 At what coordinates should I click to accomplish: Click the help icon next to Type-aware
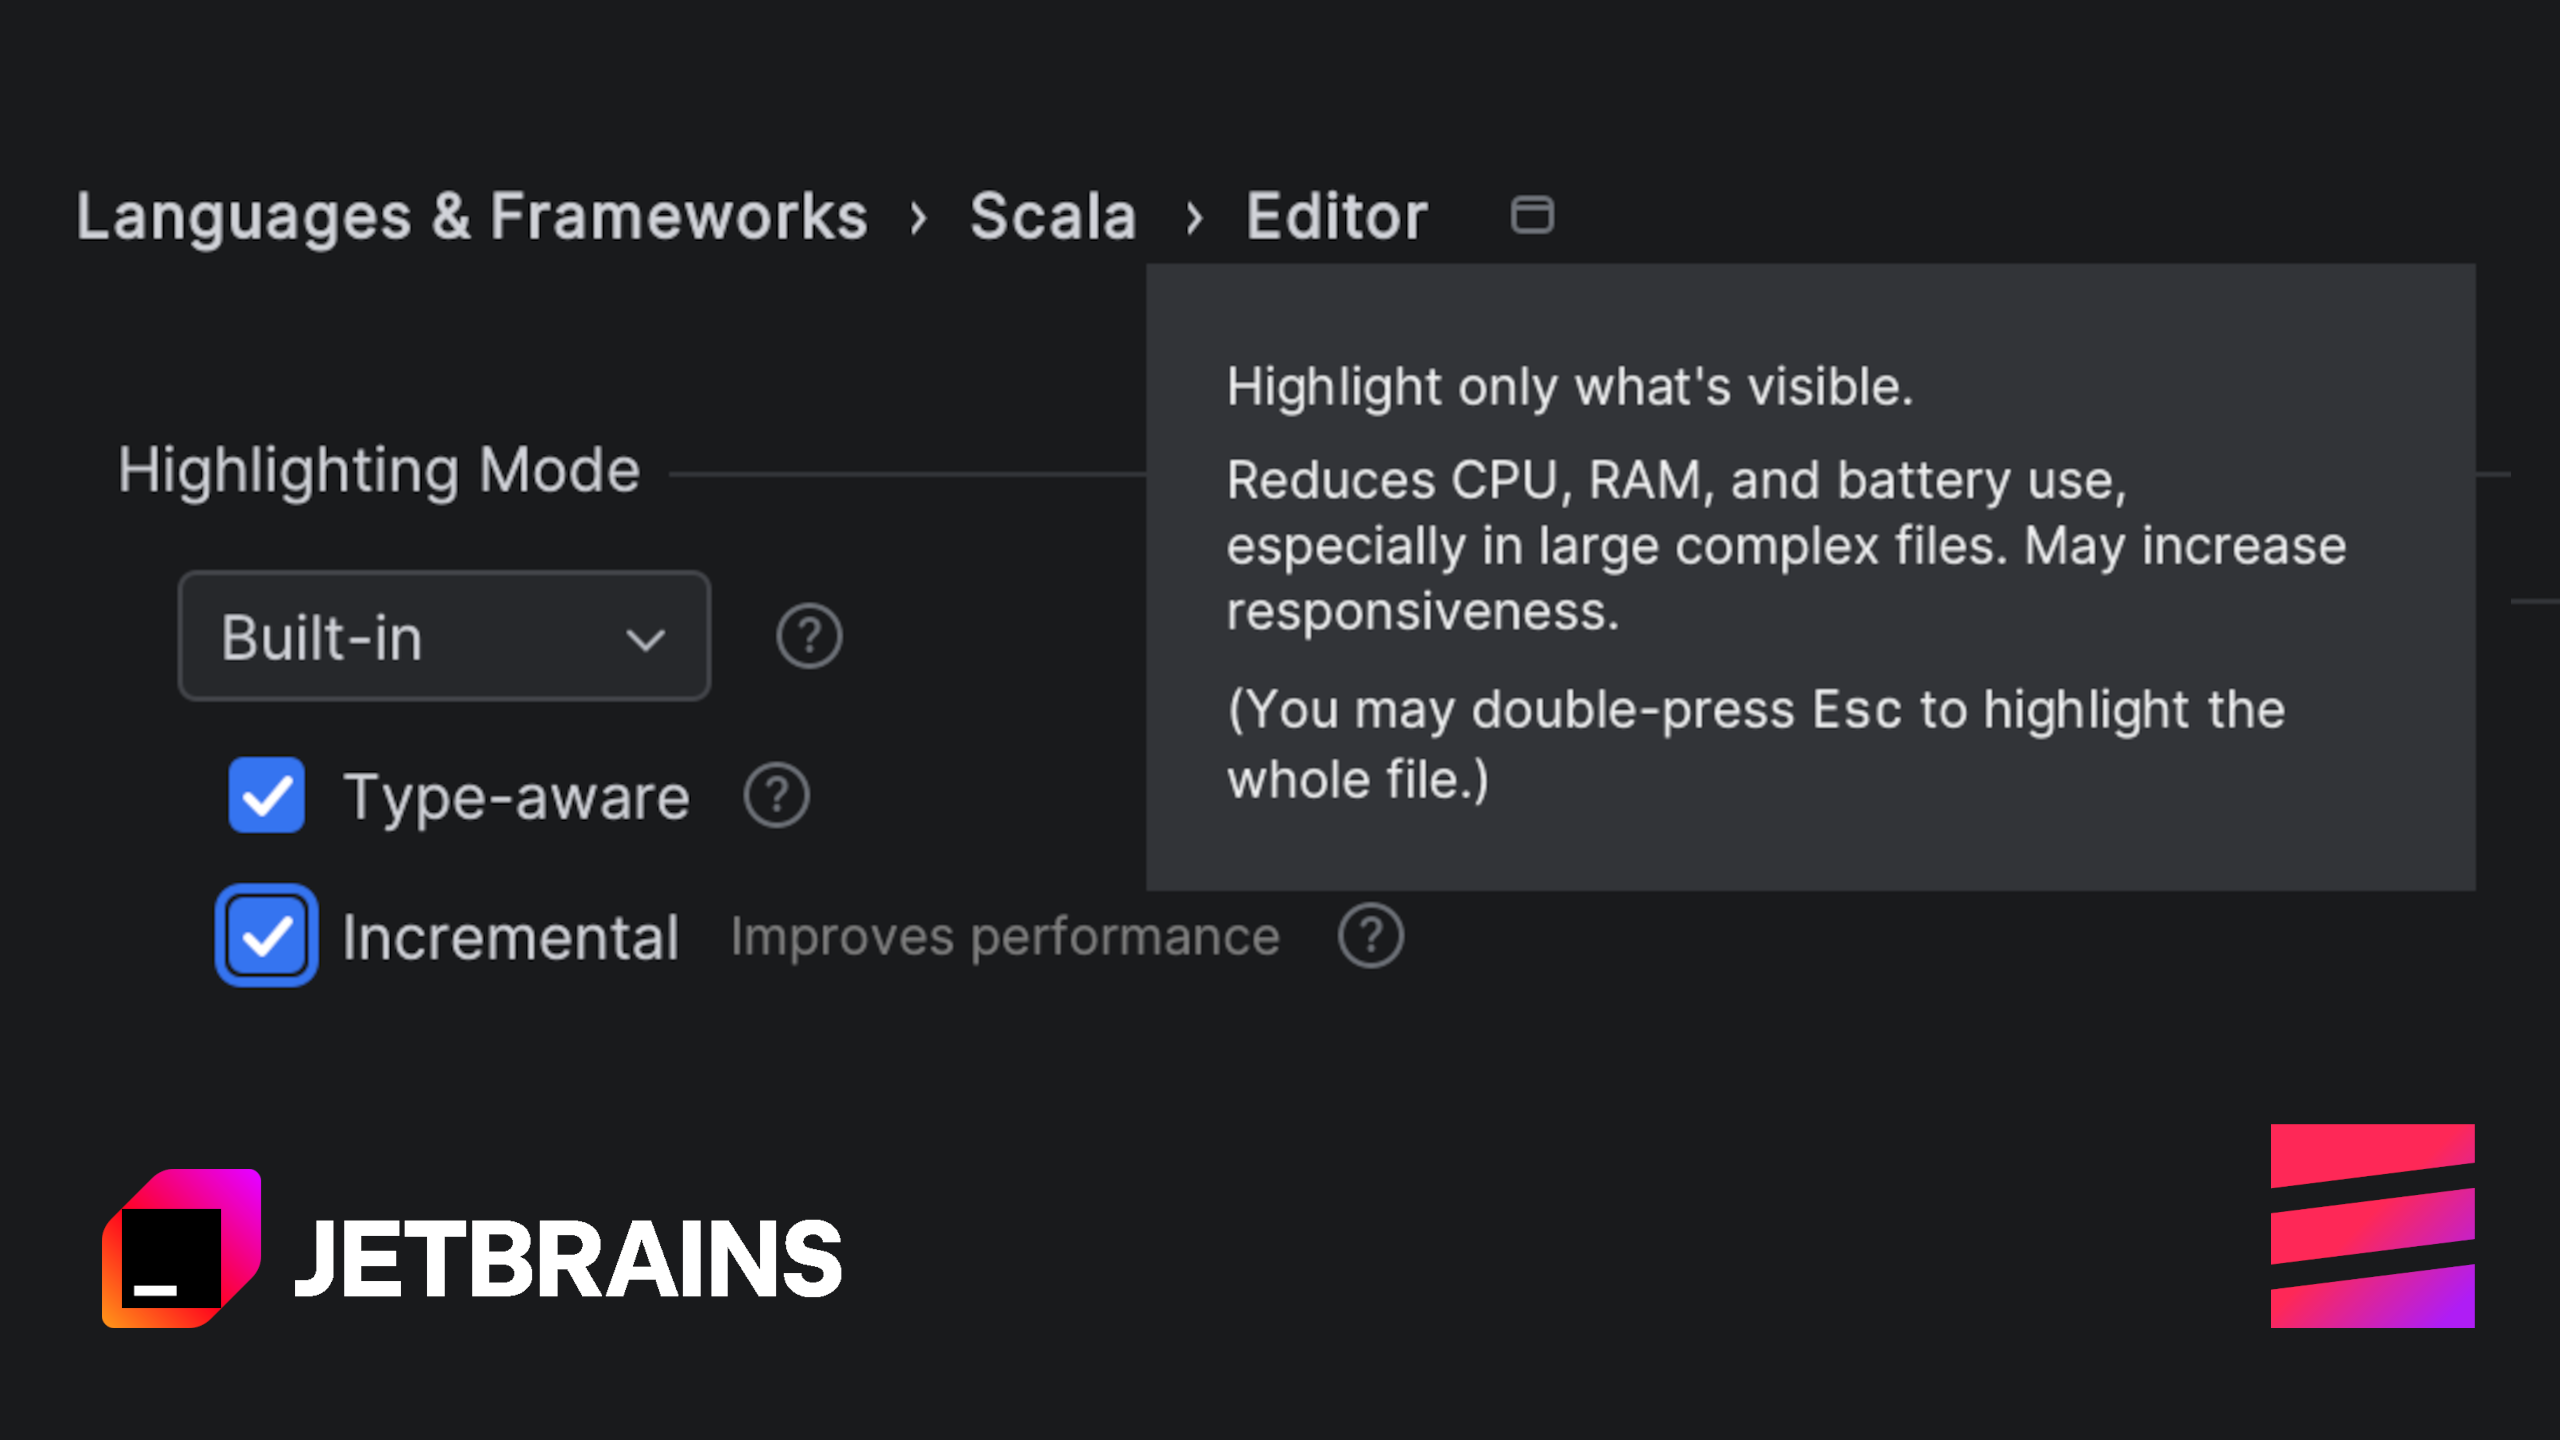coord(776,796)
